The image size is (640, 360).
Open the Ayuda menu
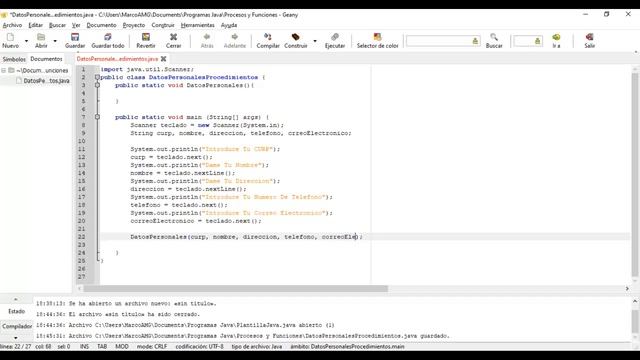tap(229, 25)
